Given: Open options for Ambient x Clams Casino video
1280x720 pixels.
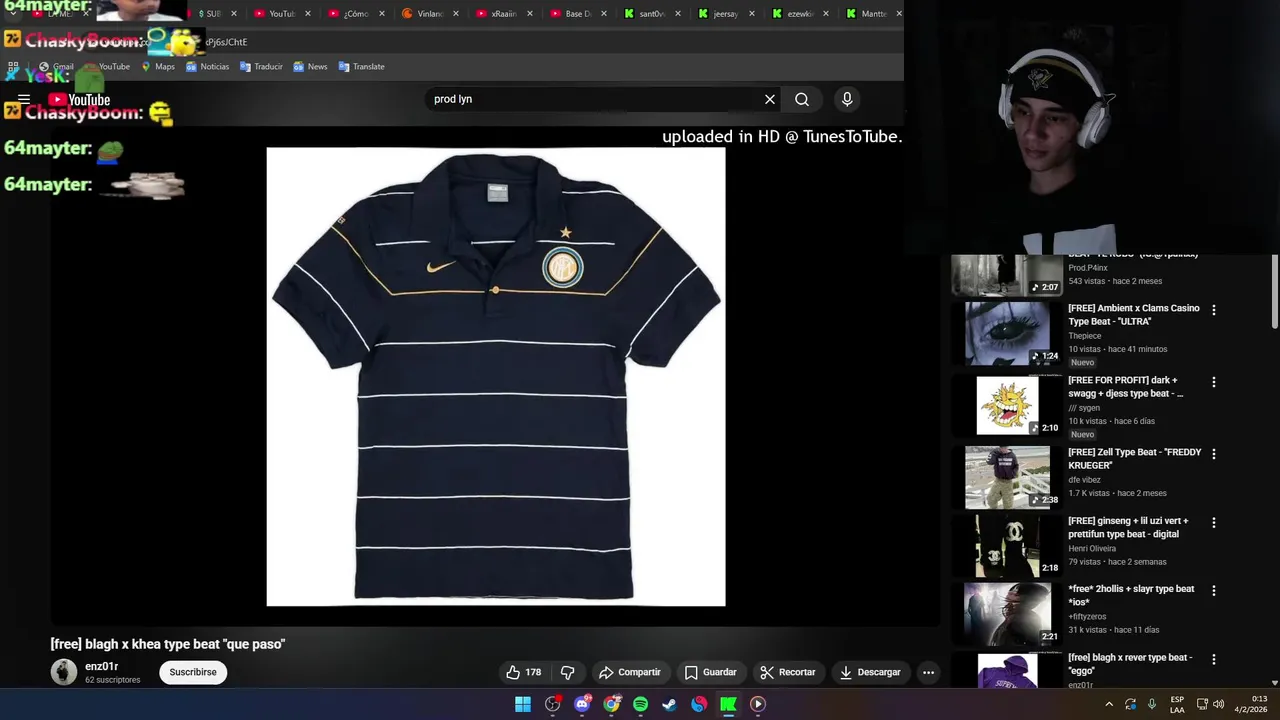Looking at the screenshot, I should coord(1214,310).
